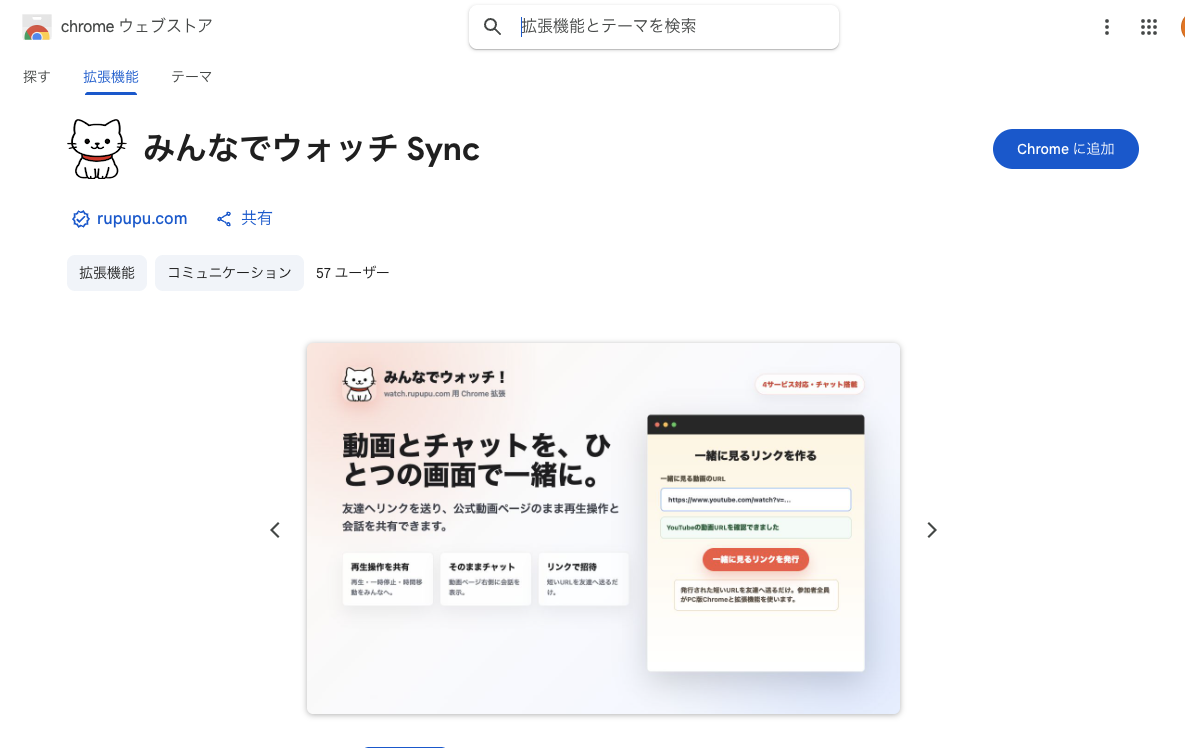1185x748 pixels.
Task: Open the three-dot more options menu
Action: pyautogui.click(x=1106, y=27)
